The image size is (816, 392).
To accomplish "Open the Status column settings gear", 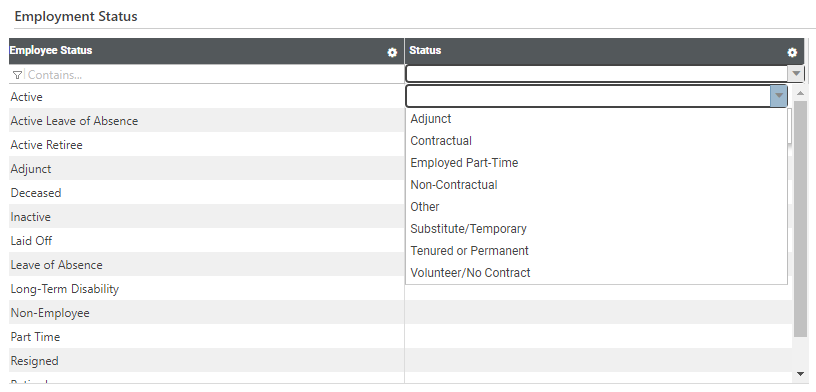I will (792, 53).
